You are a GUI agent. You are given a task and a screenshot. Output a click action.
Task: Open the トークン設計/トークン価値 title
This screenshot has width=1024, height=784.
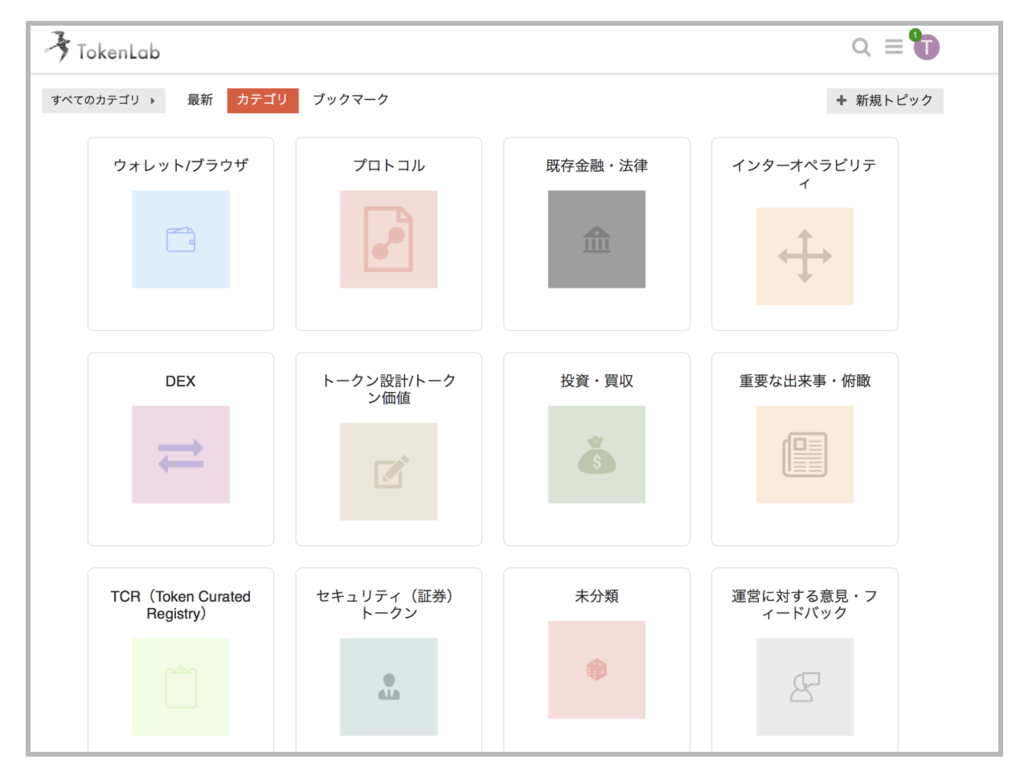(389, 389)
